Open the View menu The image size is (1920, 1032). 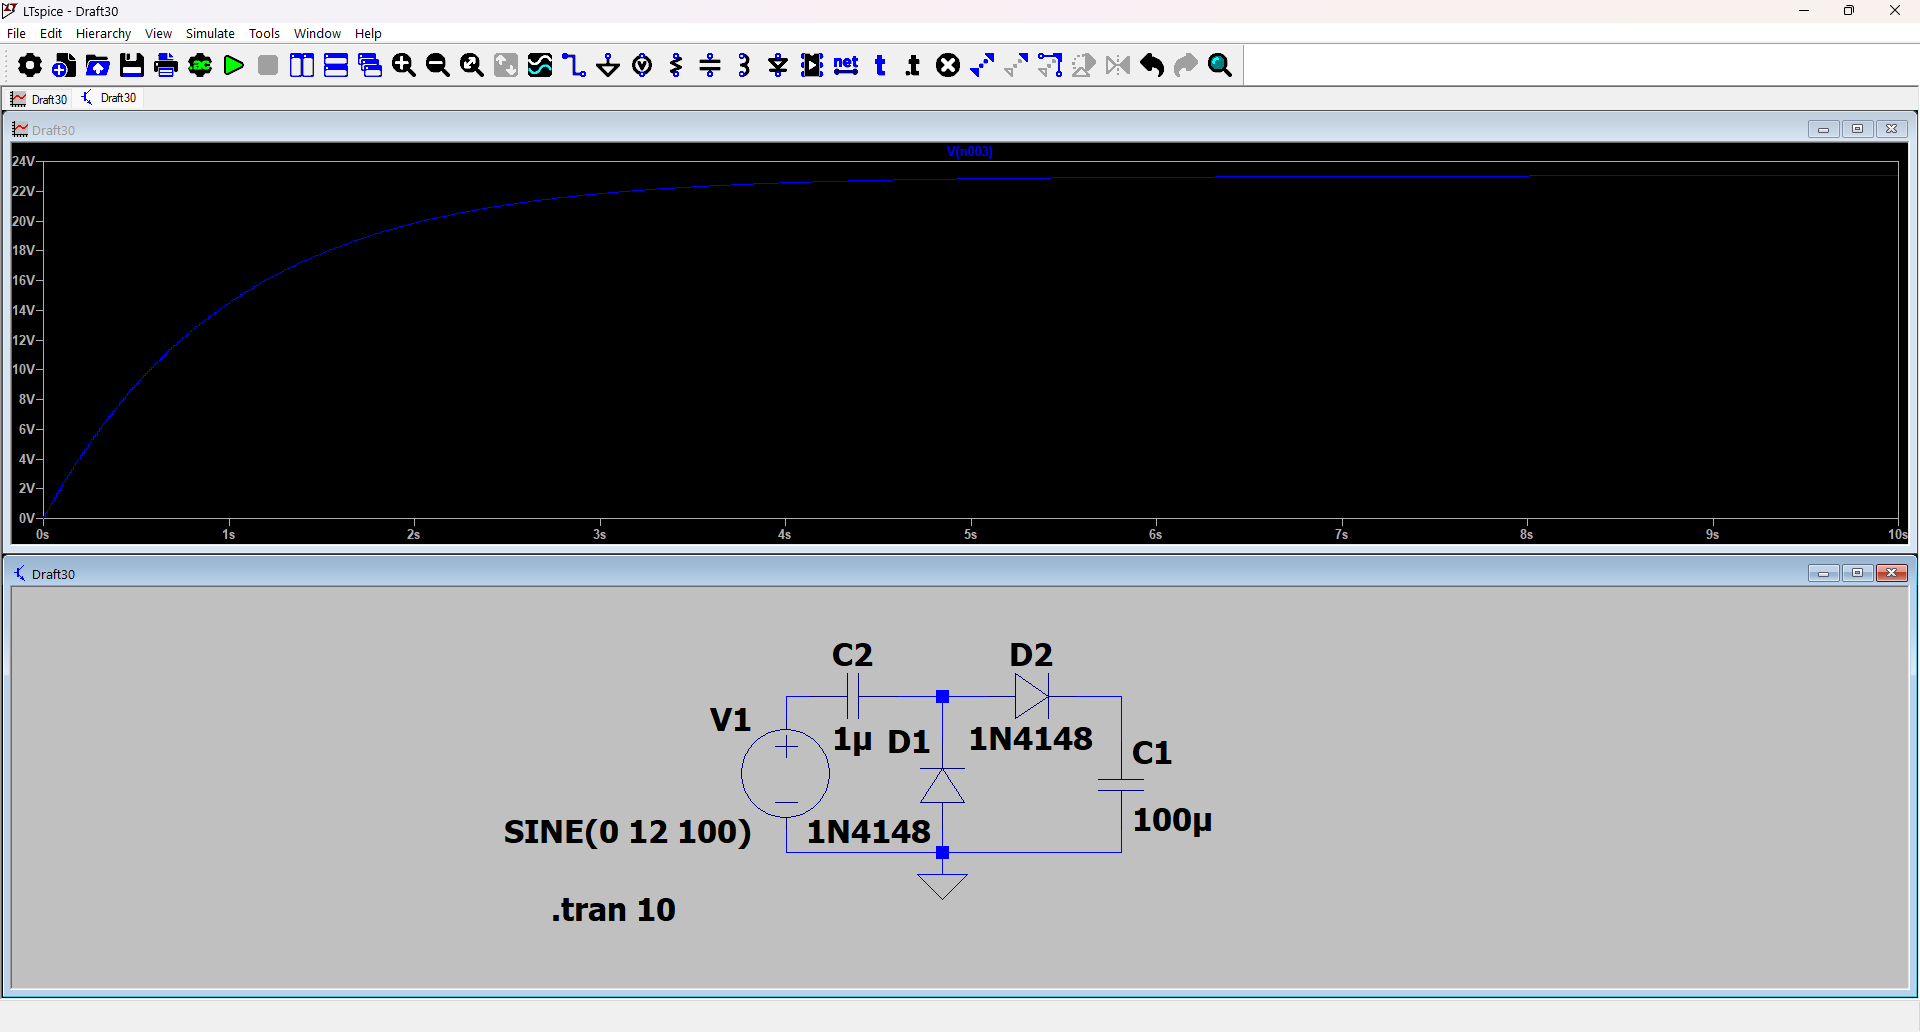pyautogui.click(x=158, y=33)
